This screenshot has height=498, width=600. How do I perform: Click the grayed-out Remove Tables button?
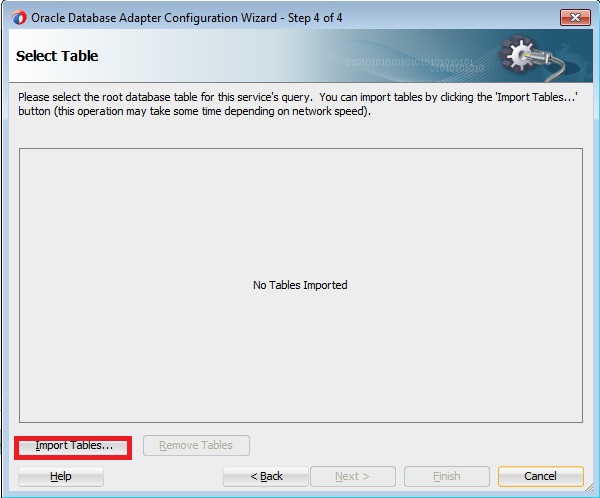pos(196,446)
